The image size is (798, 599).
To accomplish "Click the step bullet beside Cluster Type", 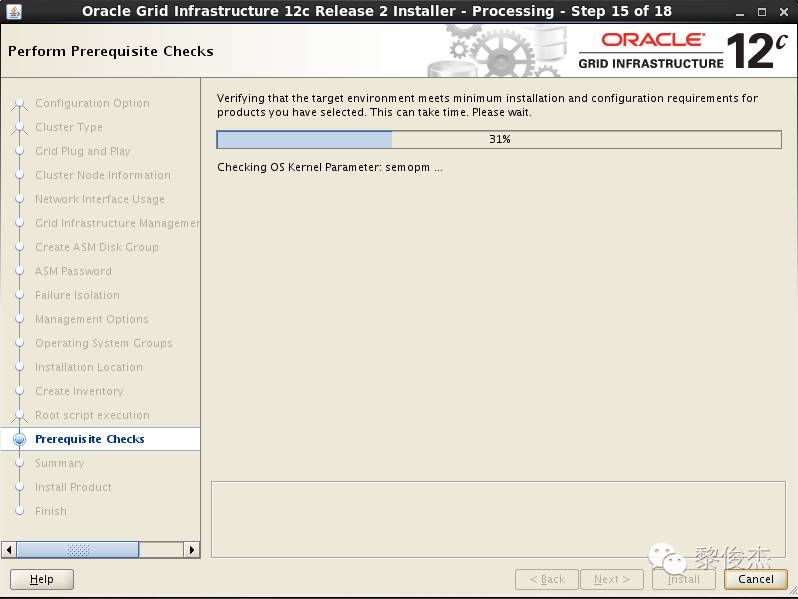I will [19, 127].
